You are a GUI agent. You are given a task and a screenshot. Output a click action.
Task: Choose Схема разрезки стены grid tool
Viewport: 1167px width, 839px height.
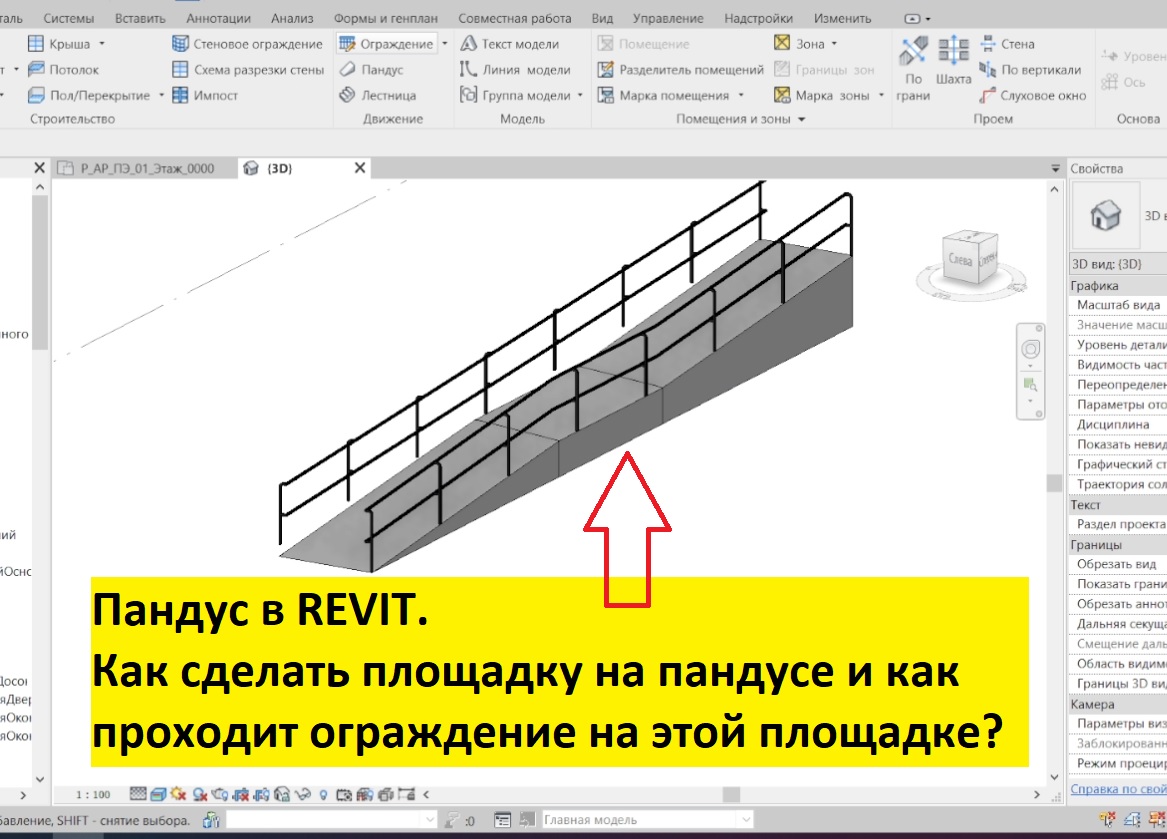pyautogui.click(x=248, y=69)
